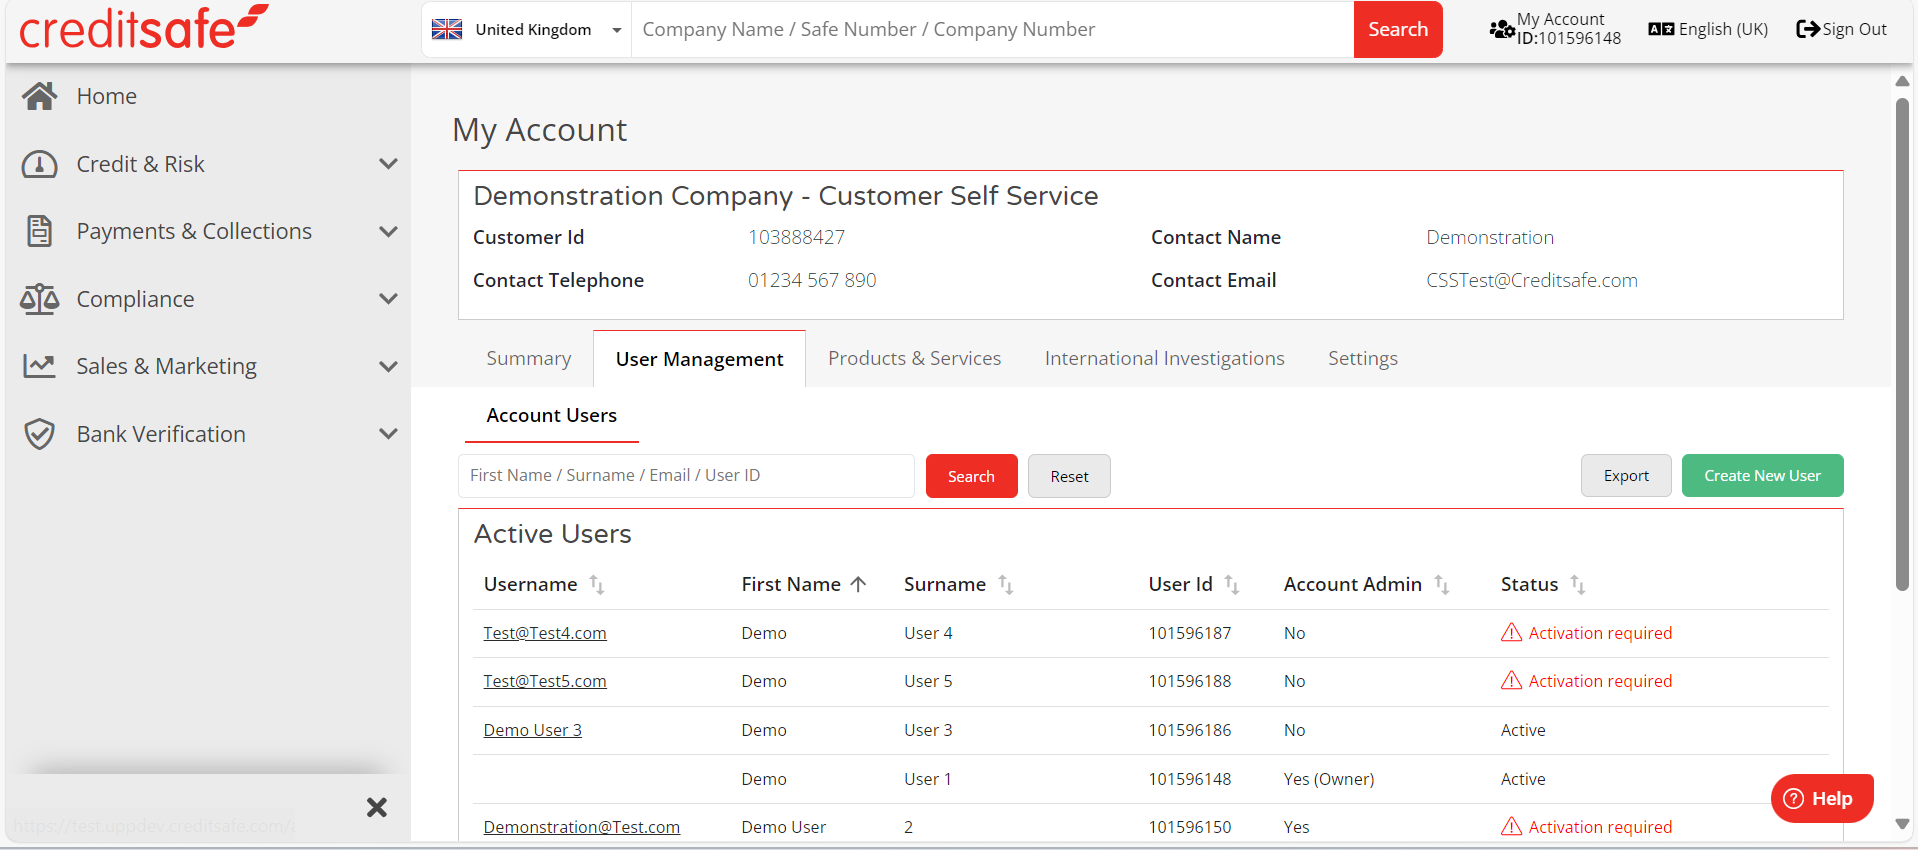The height and width of the screenshot is (850, 1918).
Task: Open the My Account menu
Action: 1555,29
